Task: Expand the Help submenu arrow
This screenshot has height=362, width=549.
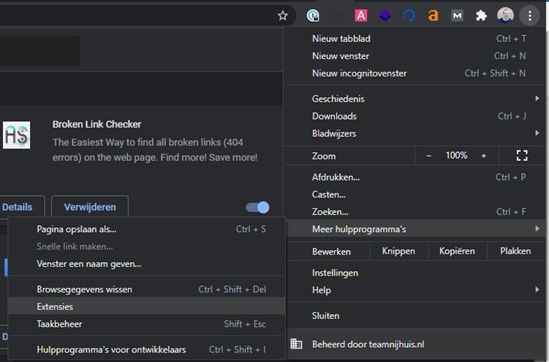Action: [x=537, y=290]
